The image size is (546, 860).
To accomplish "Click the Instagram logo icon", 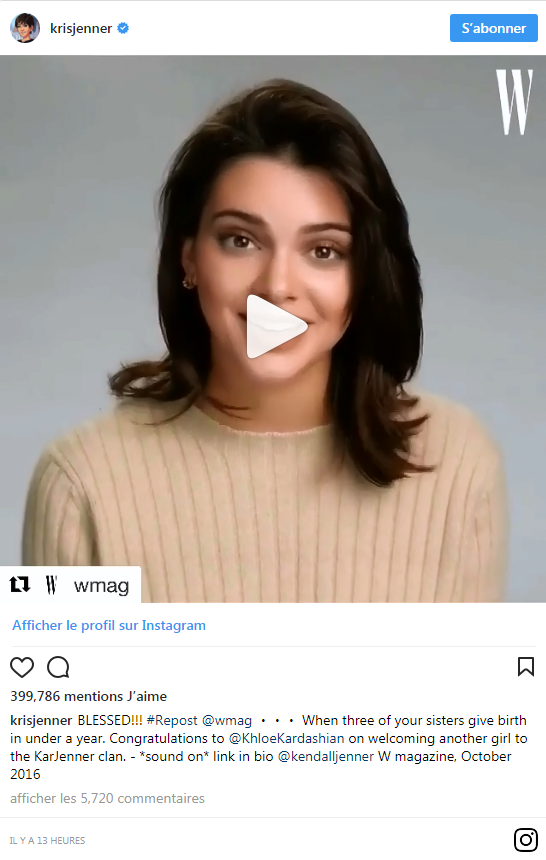I will click(525, 840).
